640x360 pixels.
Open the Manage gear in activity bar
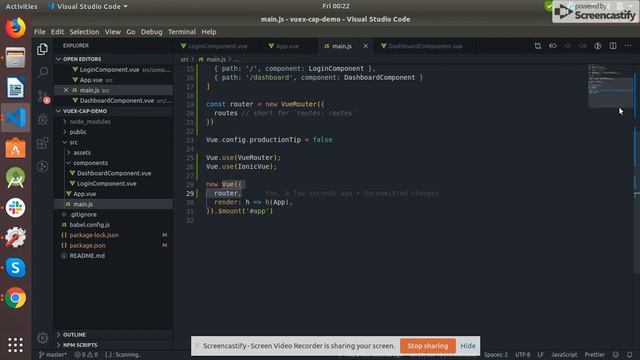click(42, 338)
